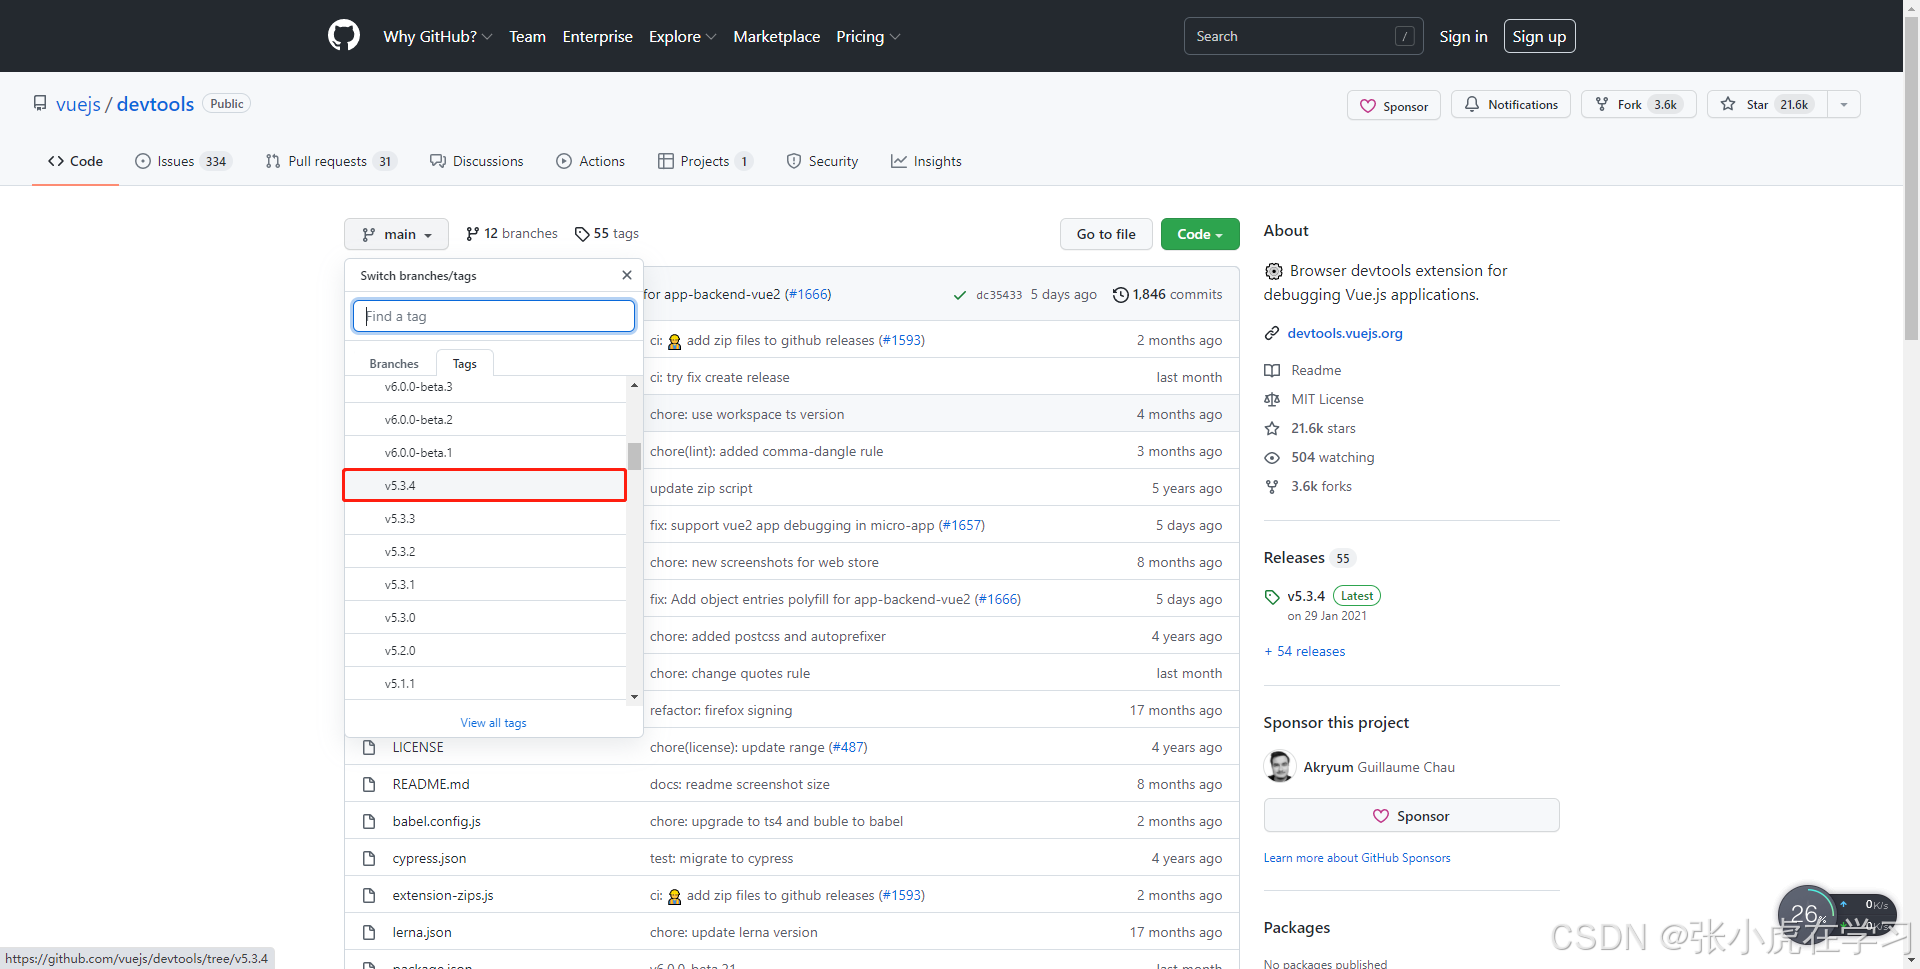The width and height of the screenshot is (1920, 969).
Task: Open the 1,846 commits history
Action: (x=1167, y=294)
